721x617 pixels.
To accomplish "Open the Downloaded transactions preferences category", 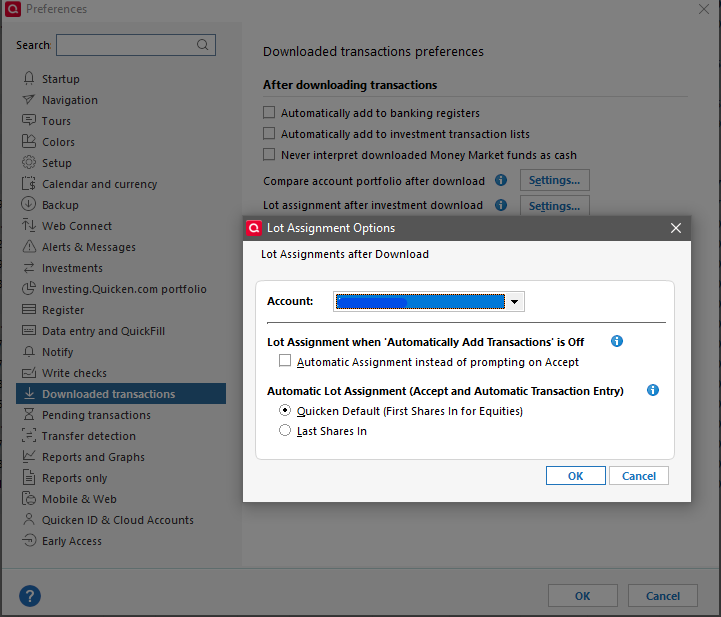I will tap(121, 394).
